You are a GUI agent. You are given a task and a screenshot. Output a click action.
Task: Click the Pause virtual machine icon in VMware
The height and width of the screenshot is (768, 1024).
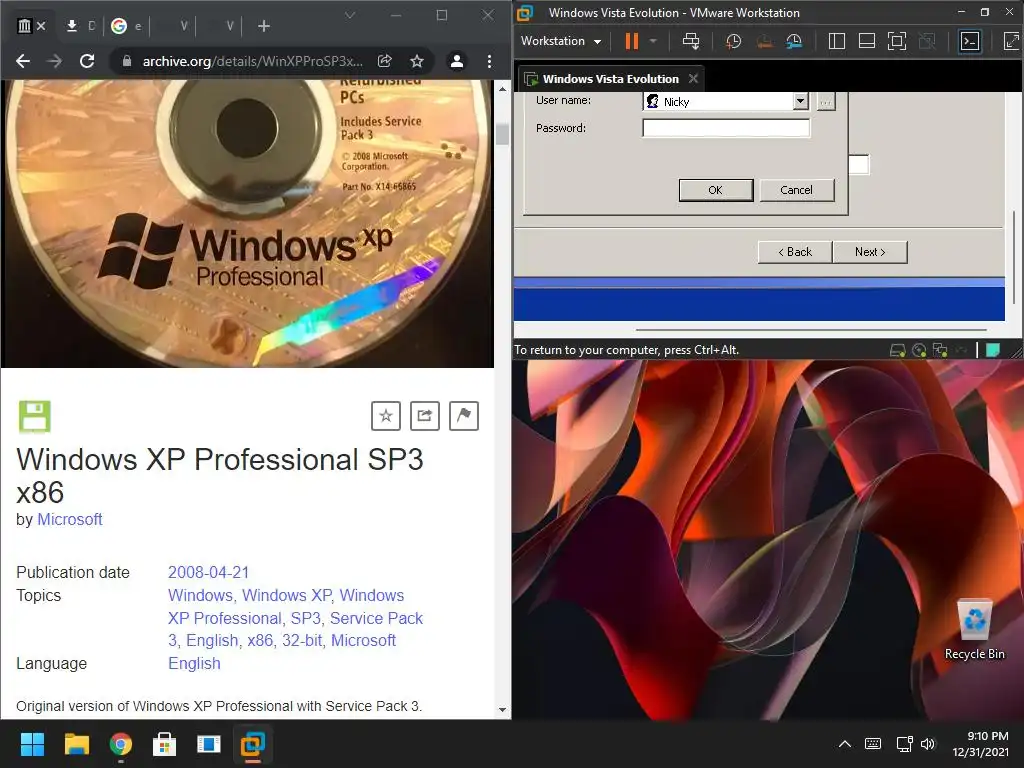click(631, 41)
